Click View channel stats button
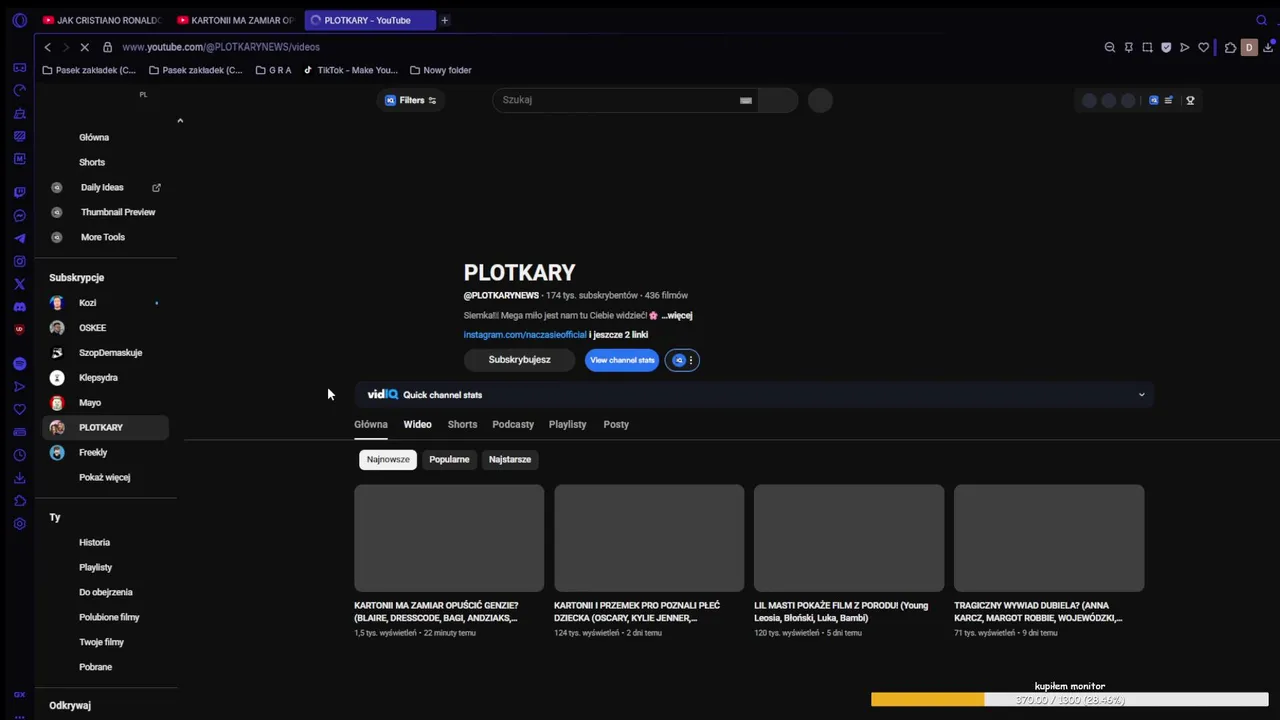1280x720 pixels. pos(622,360)
